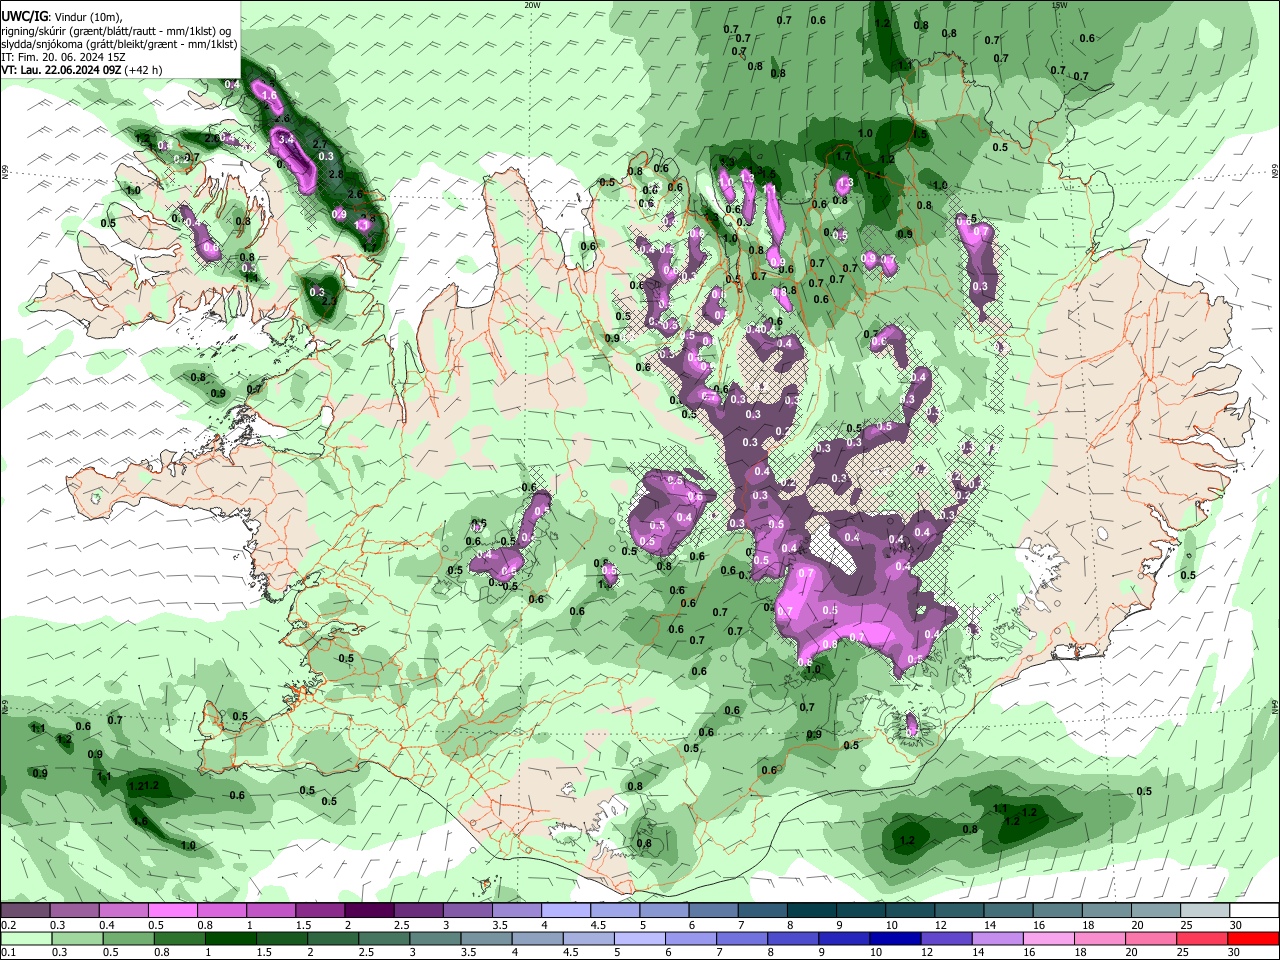Choose the darkest green 1–1.5 rain legend swatch
This screenshot has height=960, width=1280.
[232, 938]
